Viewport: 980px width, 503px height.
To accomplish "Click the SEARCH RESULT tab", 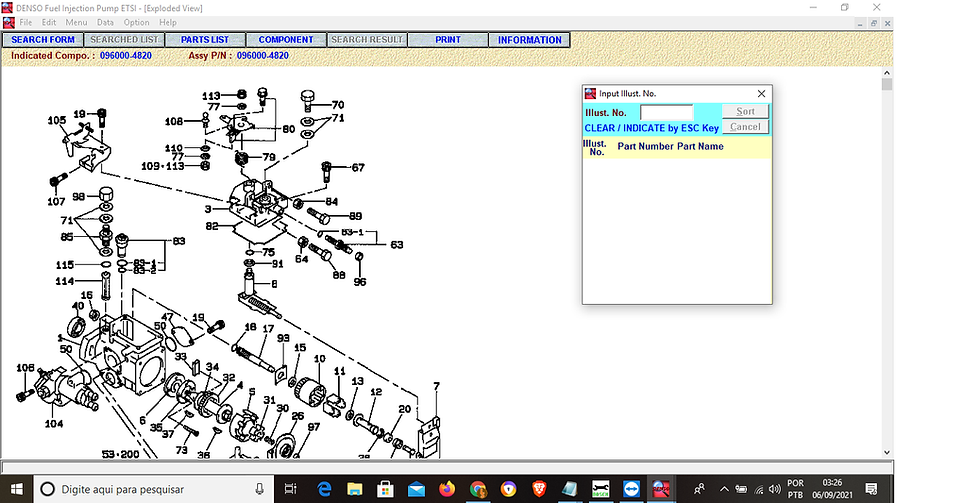I will (367, 39).
